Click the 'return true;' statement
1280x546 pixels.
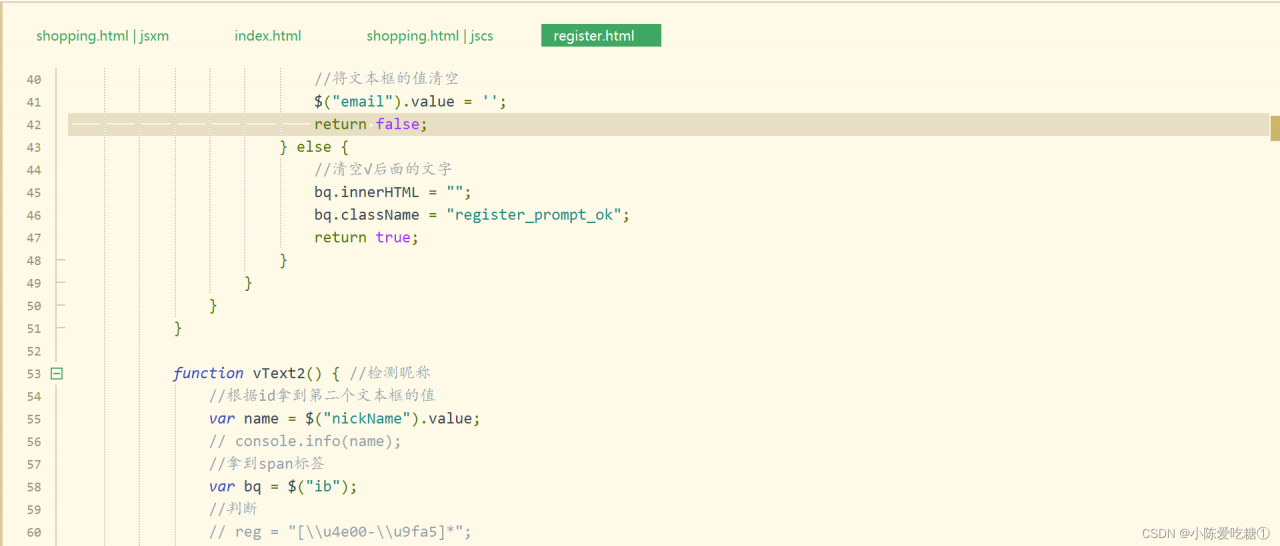(x=366, y=237)
